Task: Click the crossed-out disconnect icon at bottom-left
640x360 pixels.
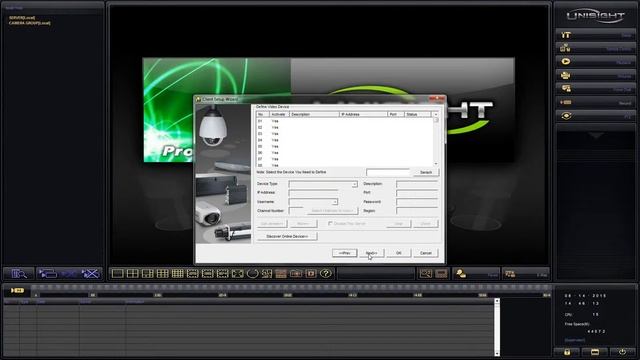Action: (x=91, y=273)
